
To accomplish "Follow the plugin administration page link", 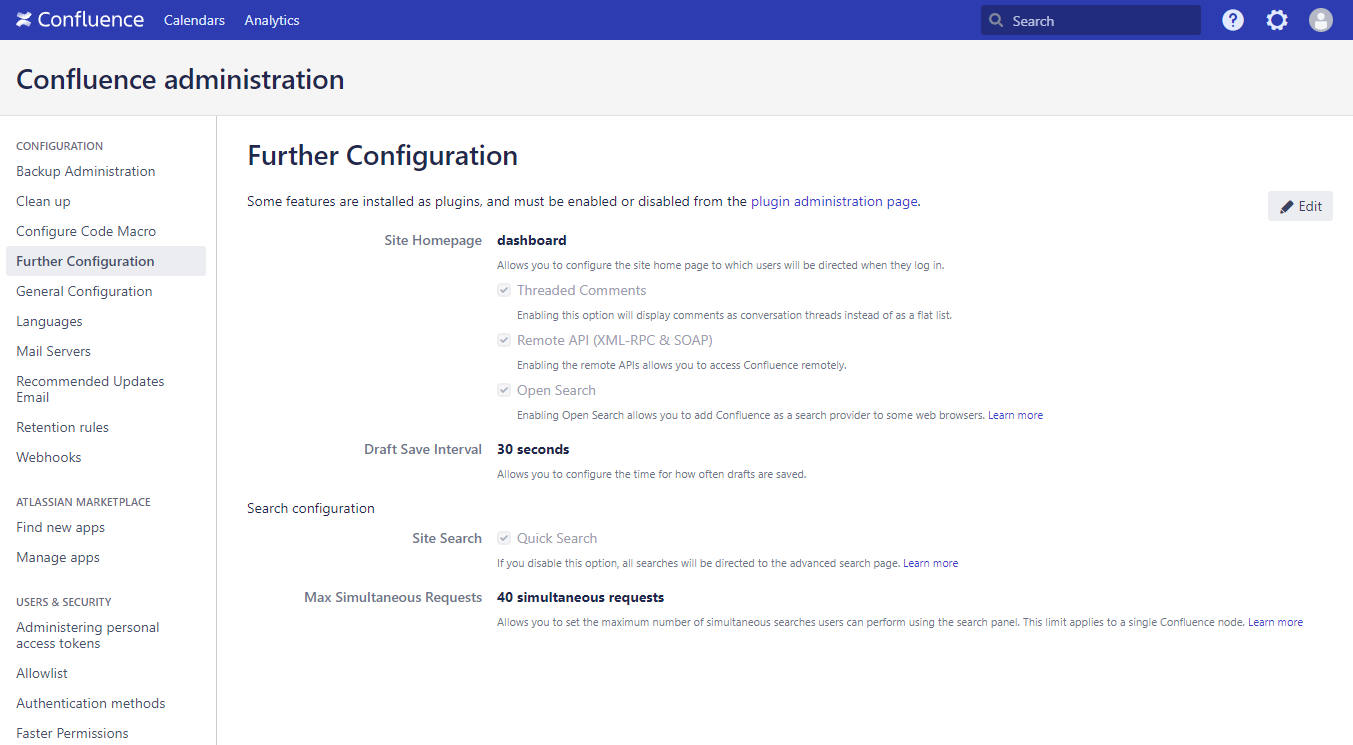I will 834,201.
